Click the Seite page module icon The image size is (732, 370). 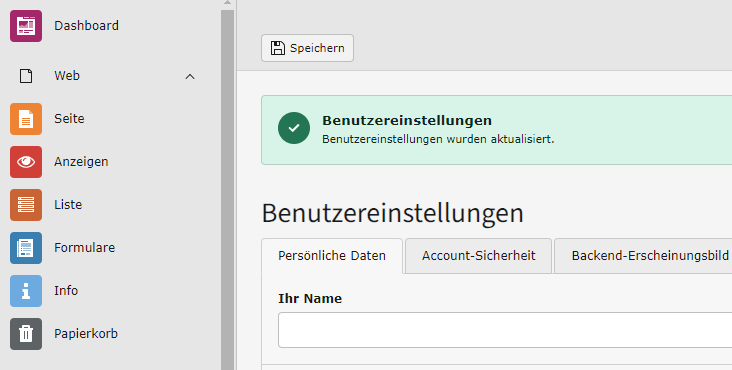pyautogui.click(x=26, y=119)
